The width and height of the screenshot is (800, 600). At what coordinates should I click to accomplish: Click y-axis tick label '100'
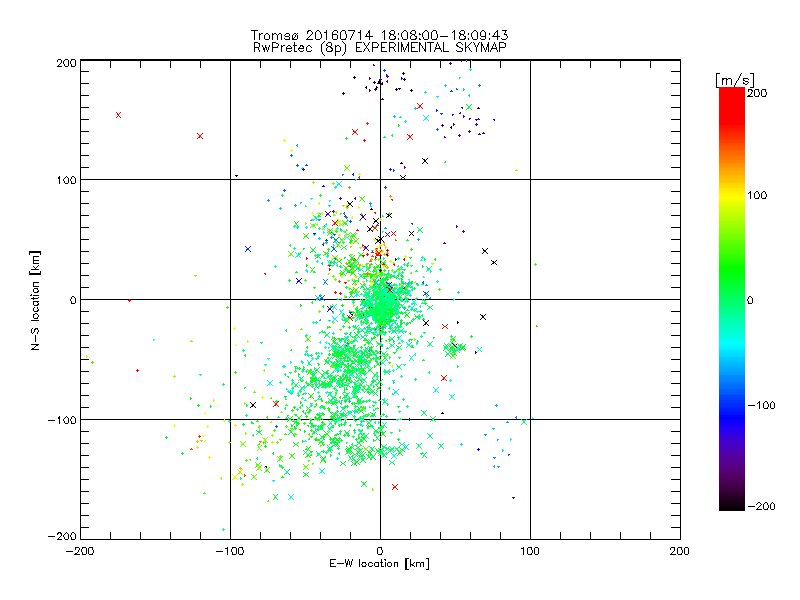point(66,181)
